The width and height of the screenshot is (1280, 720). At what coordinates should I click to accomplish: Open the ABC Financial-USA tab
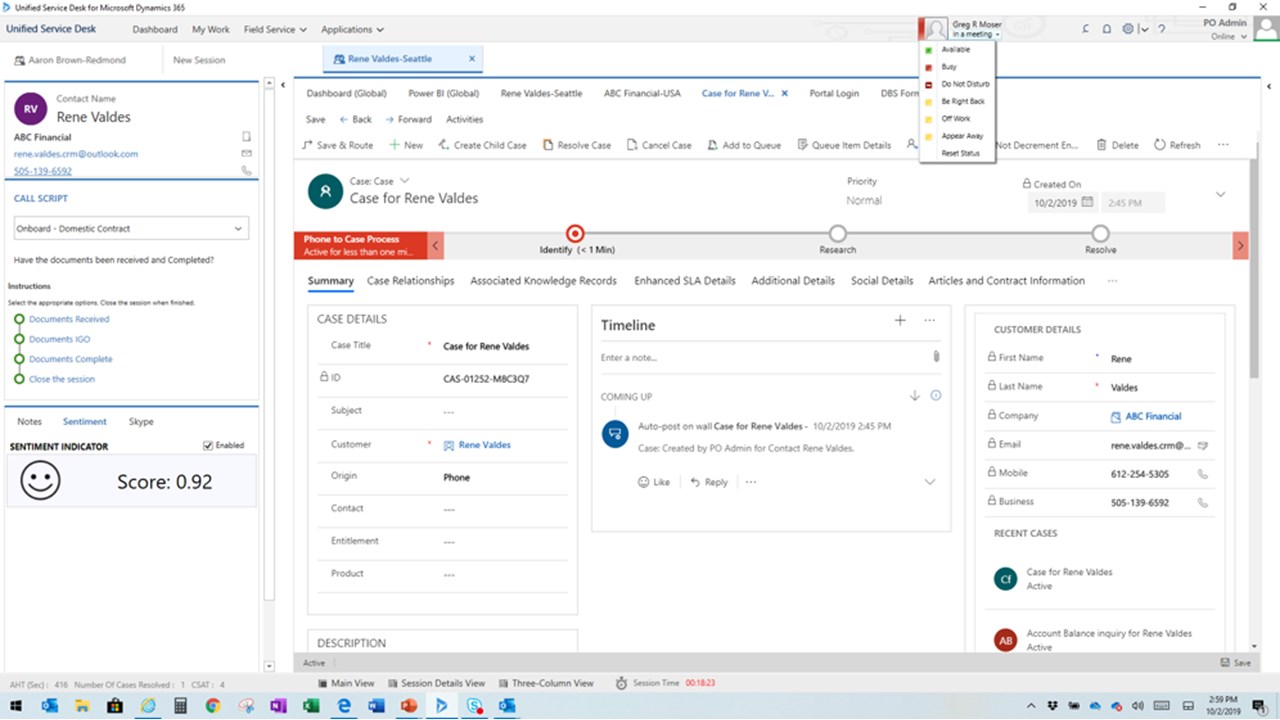[642, 93]
